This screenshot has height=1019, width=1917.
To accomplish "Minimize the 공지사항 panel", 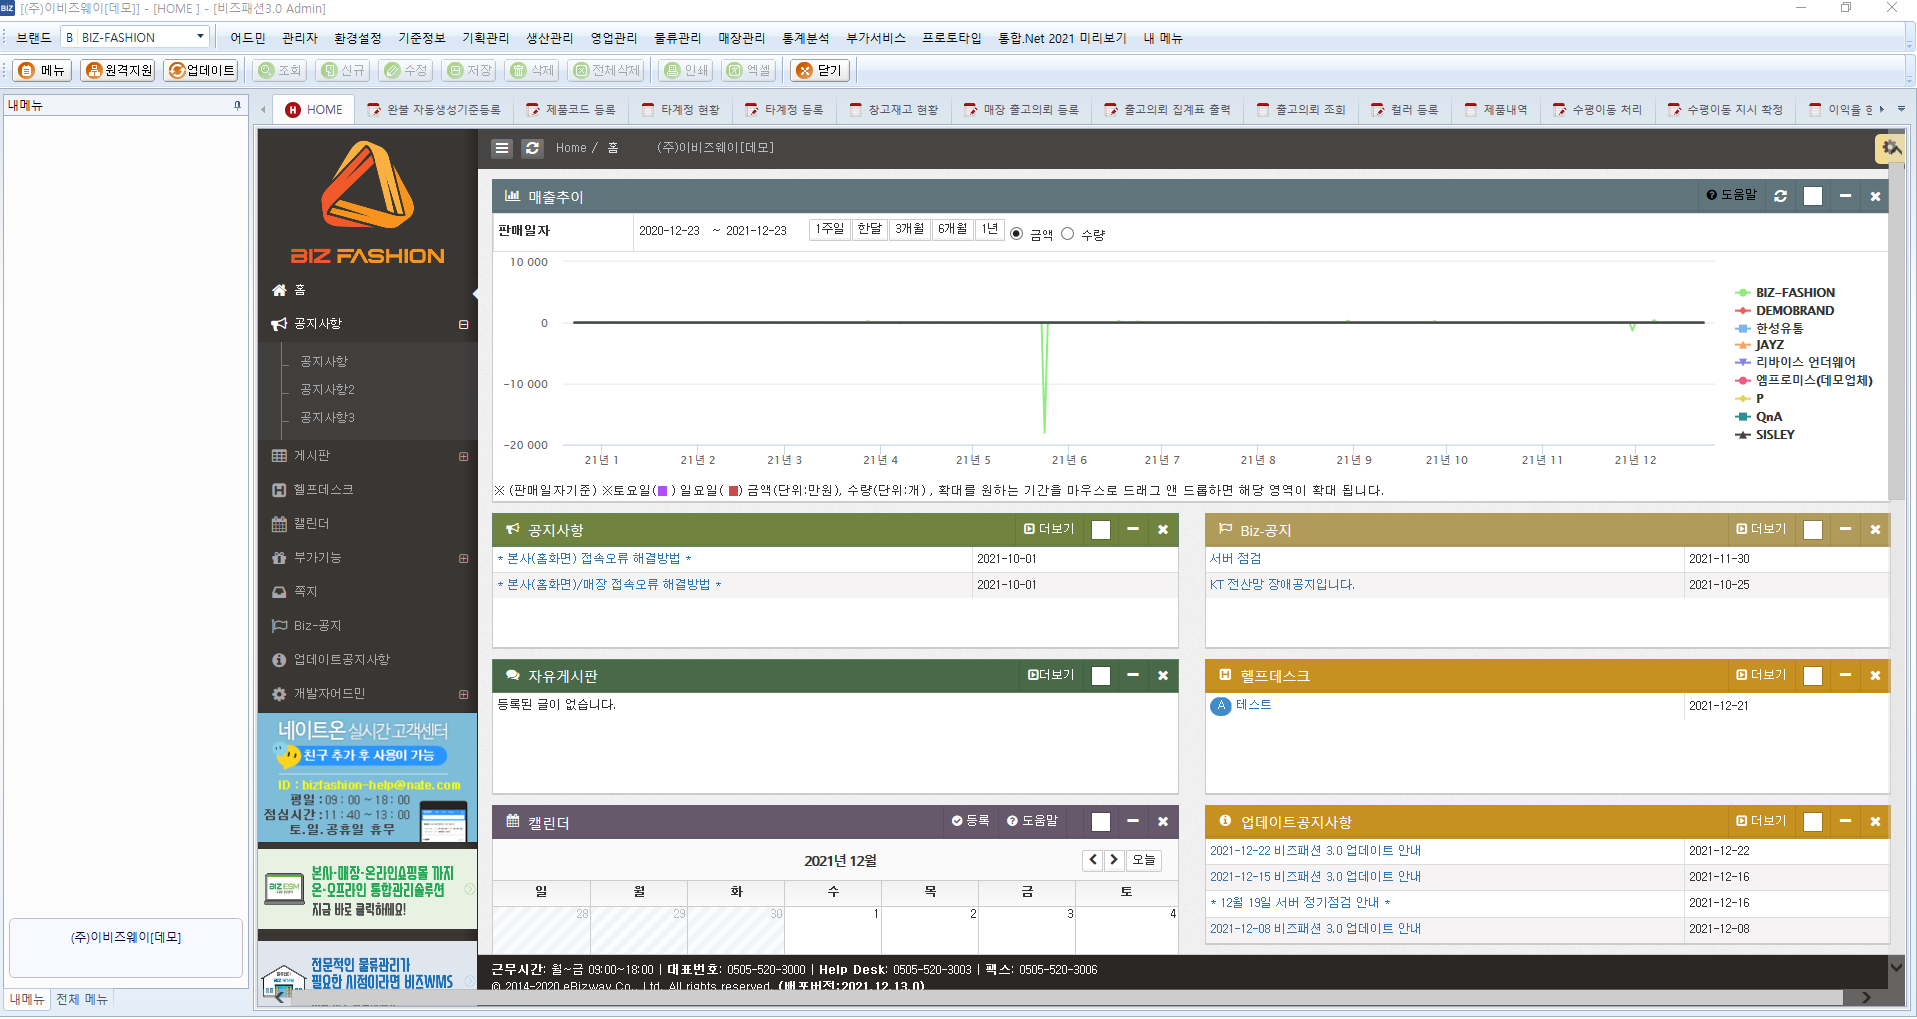I will coord(1132,529).
